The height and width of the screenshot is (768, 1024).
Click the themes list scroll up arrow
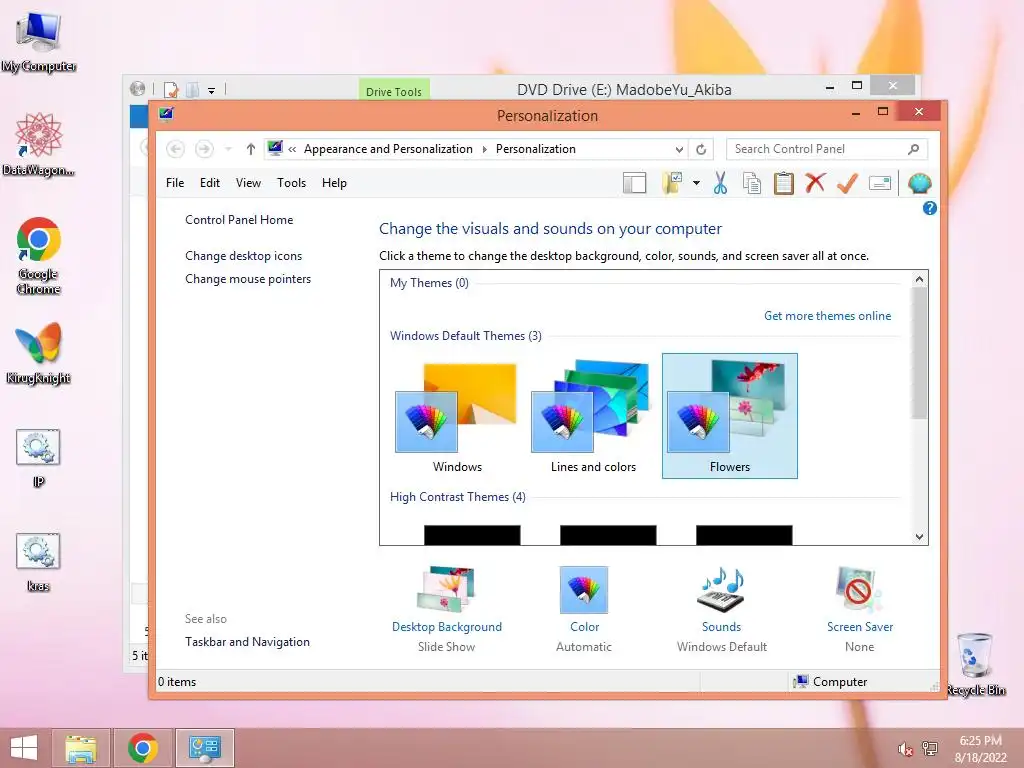pos(920,280)
